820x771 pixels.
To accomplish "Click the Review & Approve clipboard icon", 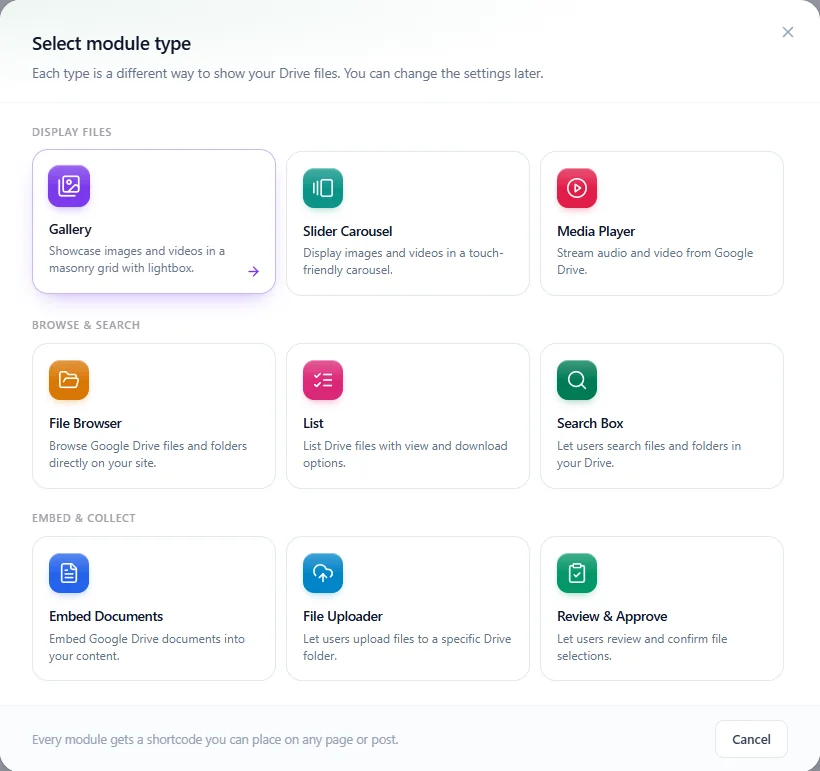I will [x=577, y=573].
